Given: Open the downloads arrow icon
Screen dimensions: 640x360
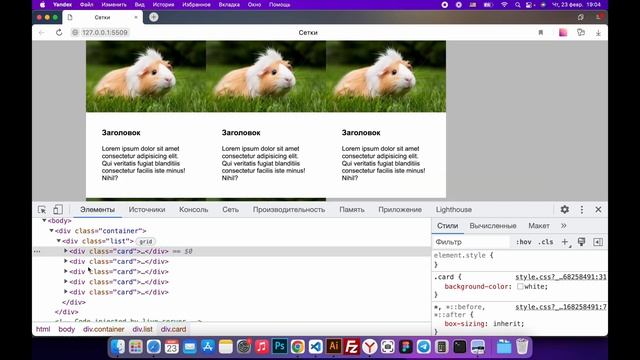Looking at the screenshot, I should 598,33.
